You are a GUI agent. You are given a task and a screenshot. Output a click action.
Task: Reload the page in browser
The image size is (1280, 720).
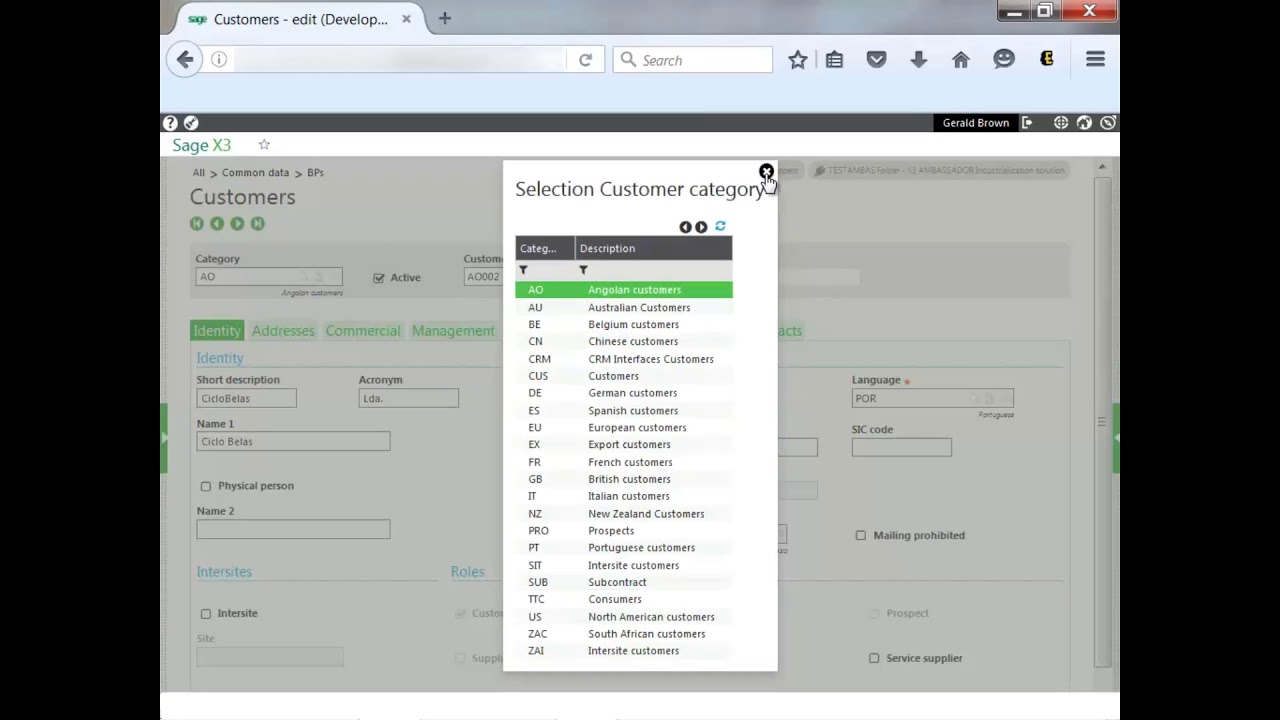tap(585, 60)
